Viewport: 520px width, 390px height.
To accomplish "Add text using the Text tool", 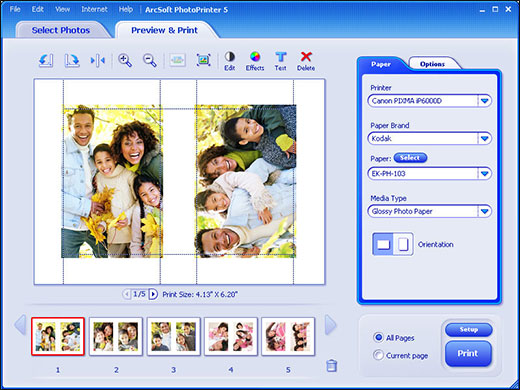I will [280, 61].
